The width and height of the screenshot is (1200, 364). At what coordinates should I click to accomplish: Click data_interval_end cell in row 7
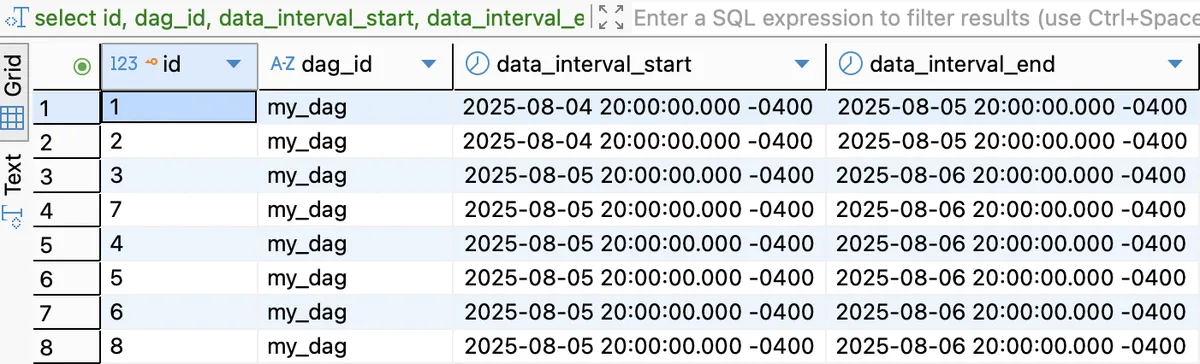point(1012,313)
